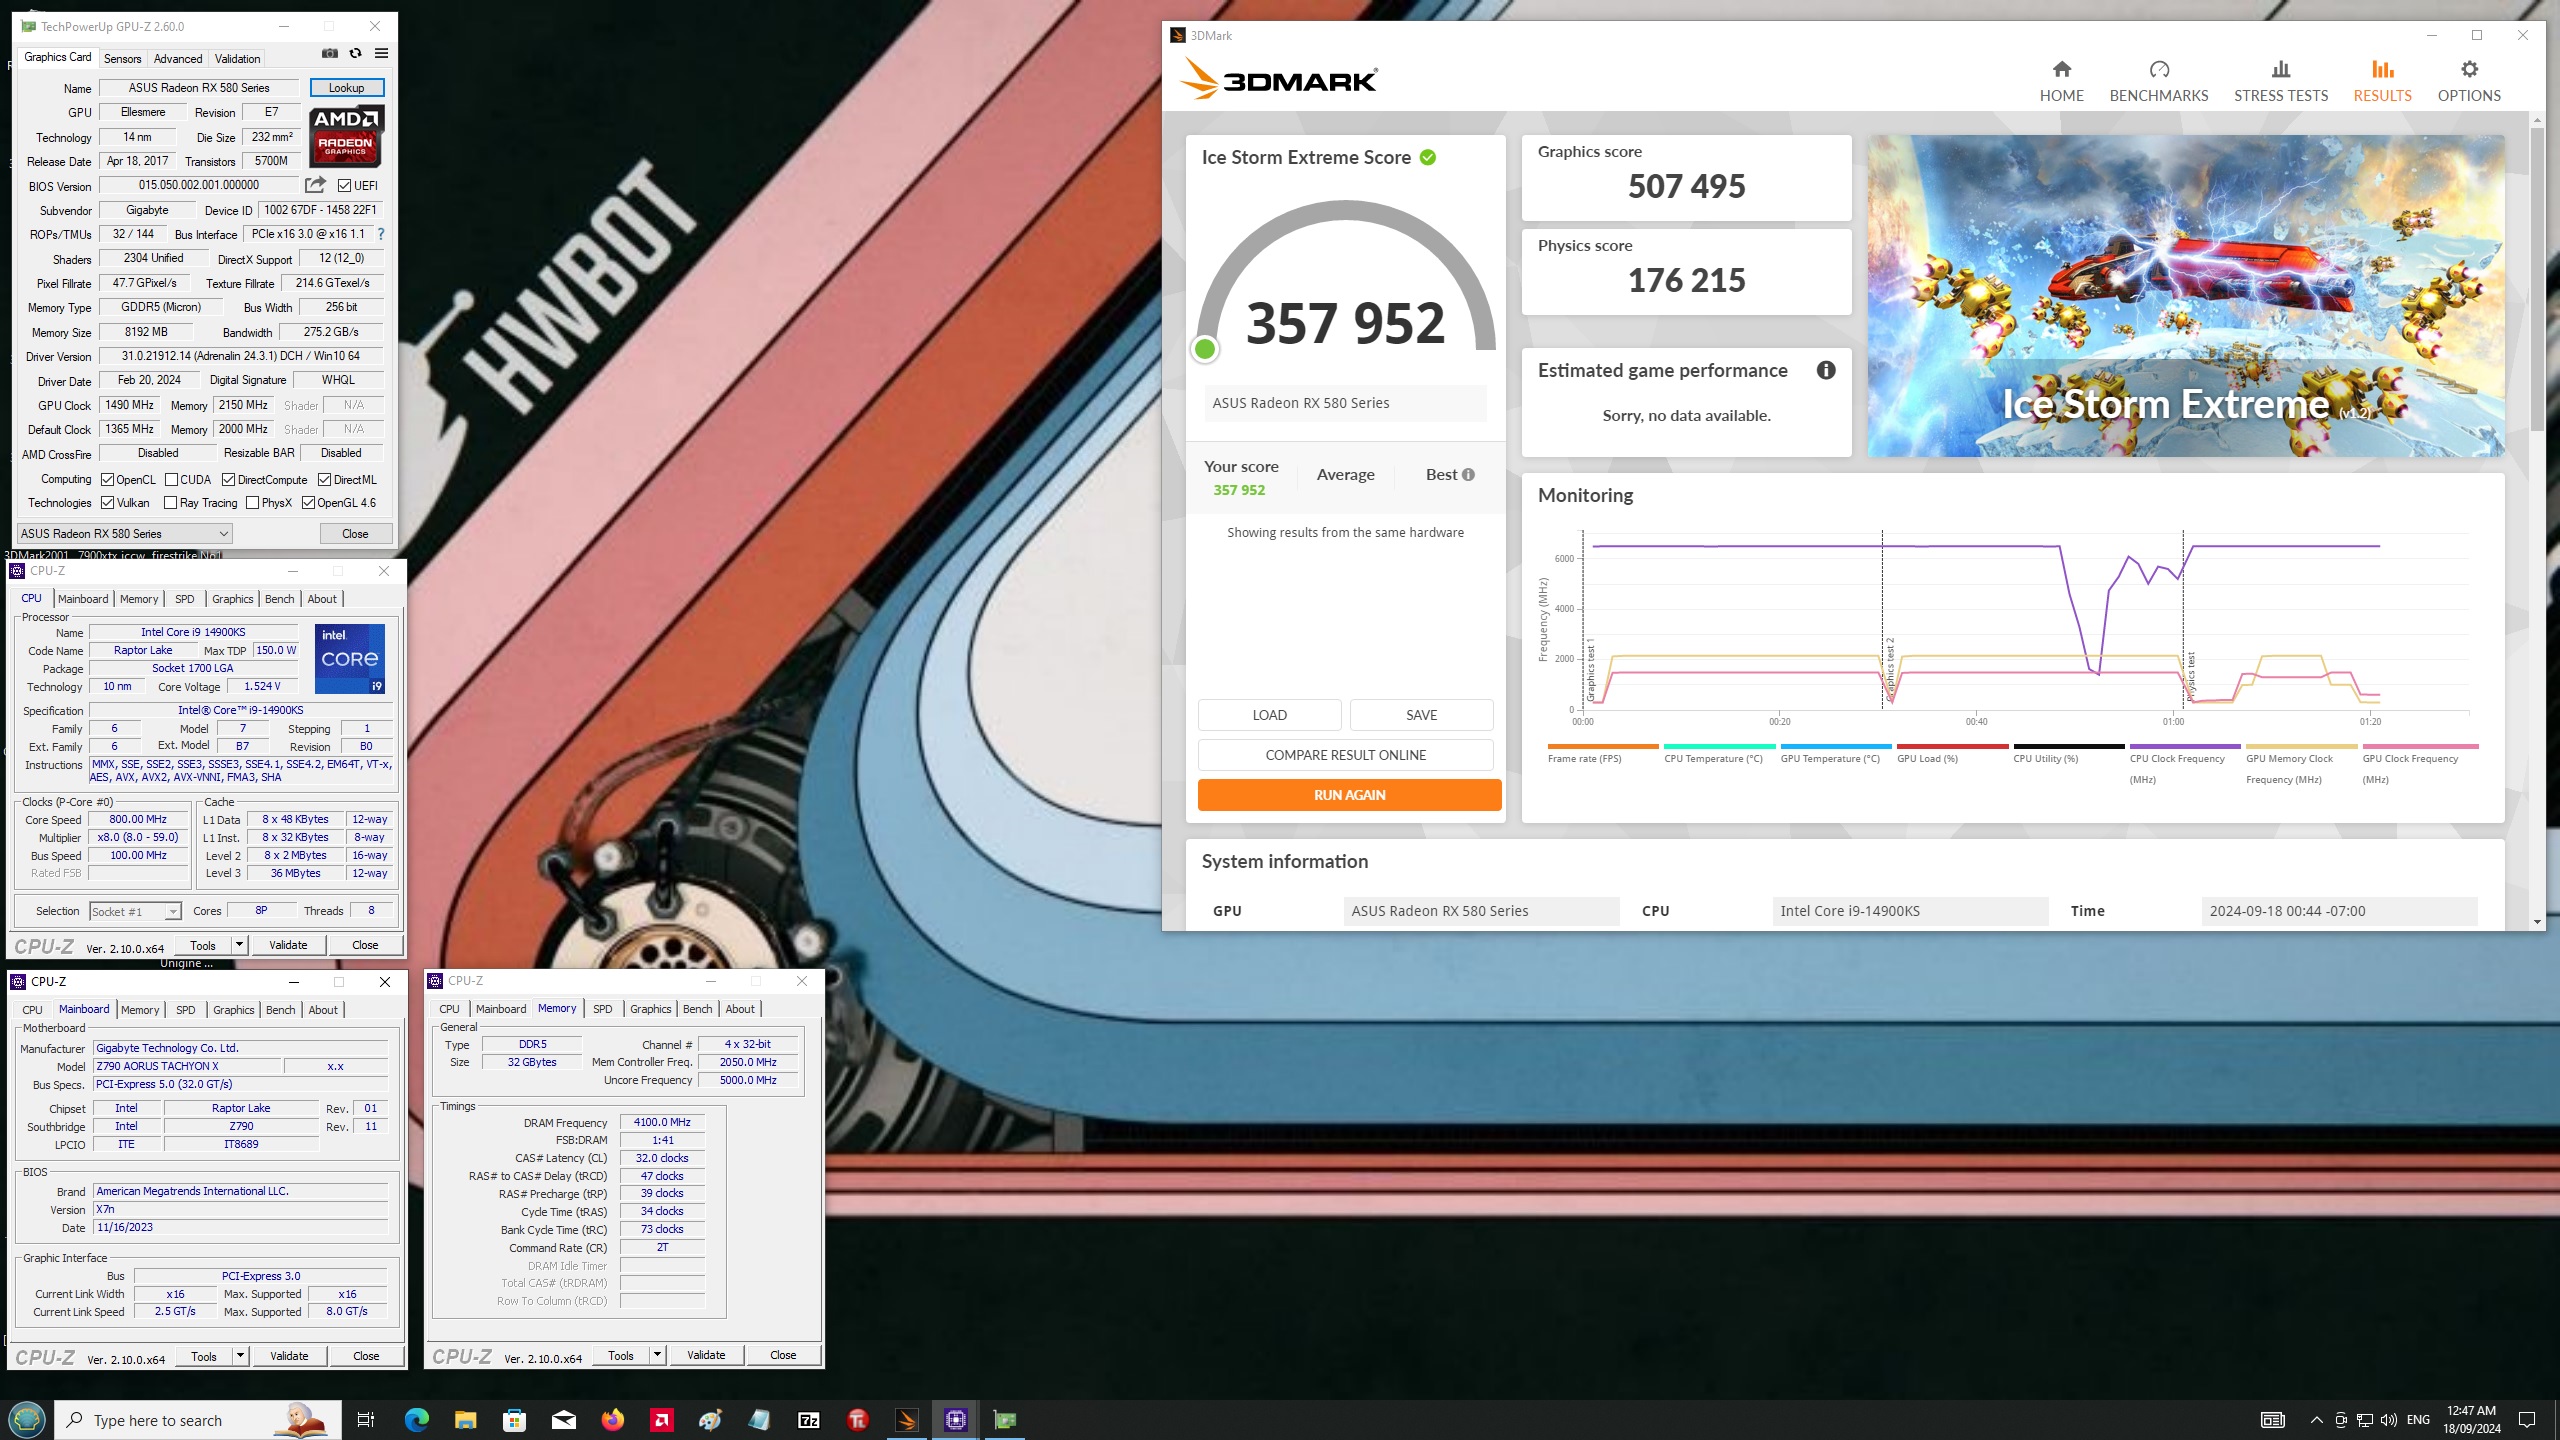2560x1440 pixels.
Task: Open File Explorer from the taskbar
Action: click(466, 1419)
